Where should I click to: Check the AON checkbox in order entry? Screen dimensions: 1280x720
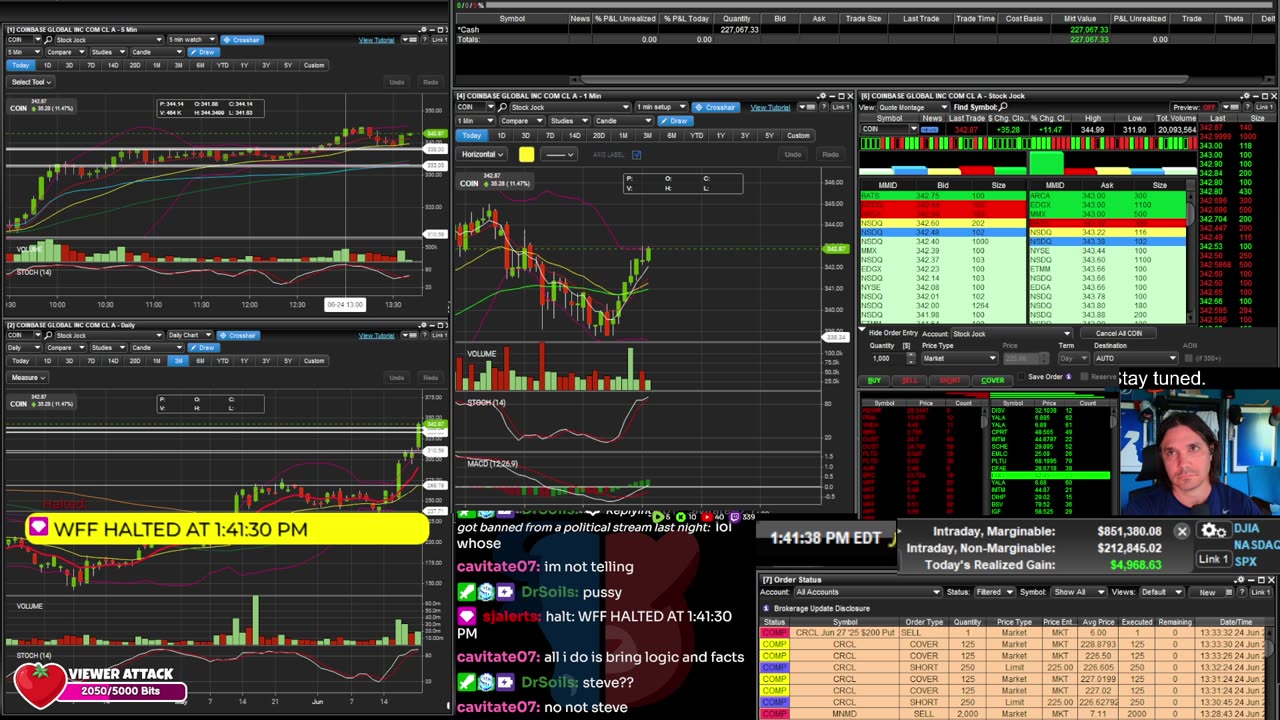pyautogui.click(x=1188, y=358)
